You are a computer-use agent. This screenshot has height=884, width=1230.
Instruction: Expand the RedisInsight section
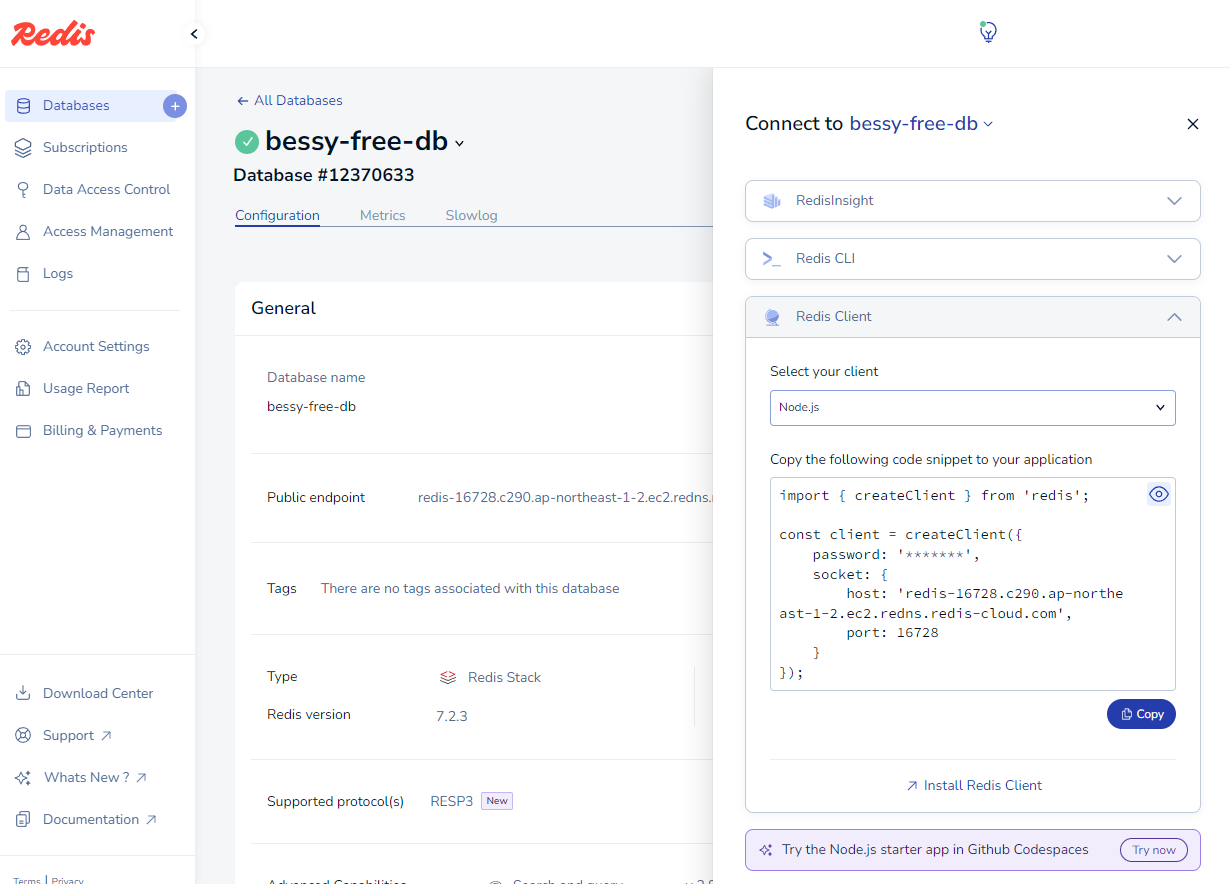972,201
